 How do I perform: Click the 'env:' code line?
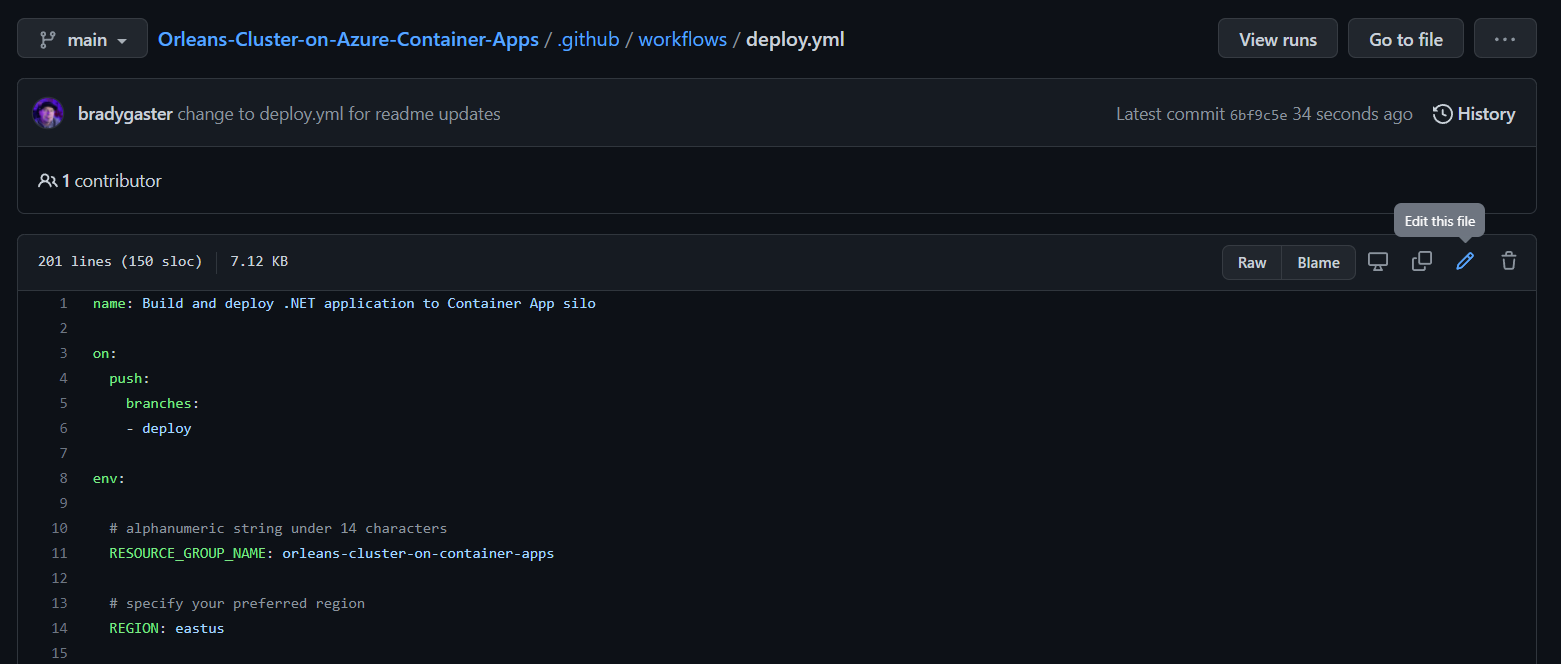coord(109,478)
